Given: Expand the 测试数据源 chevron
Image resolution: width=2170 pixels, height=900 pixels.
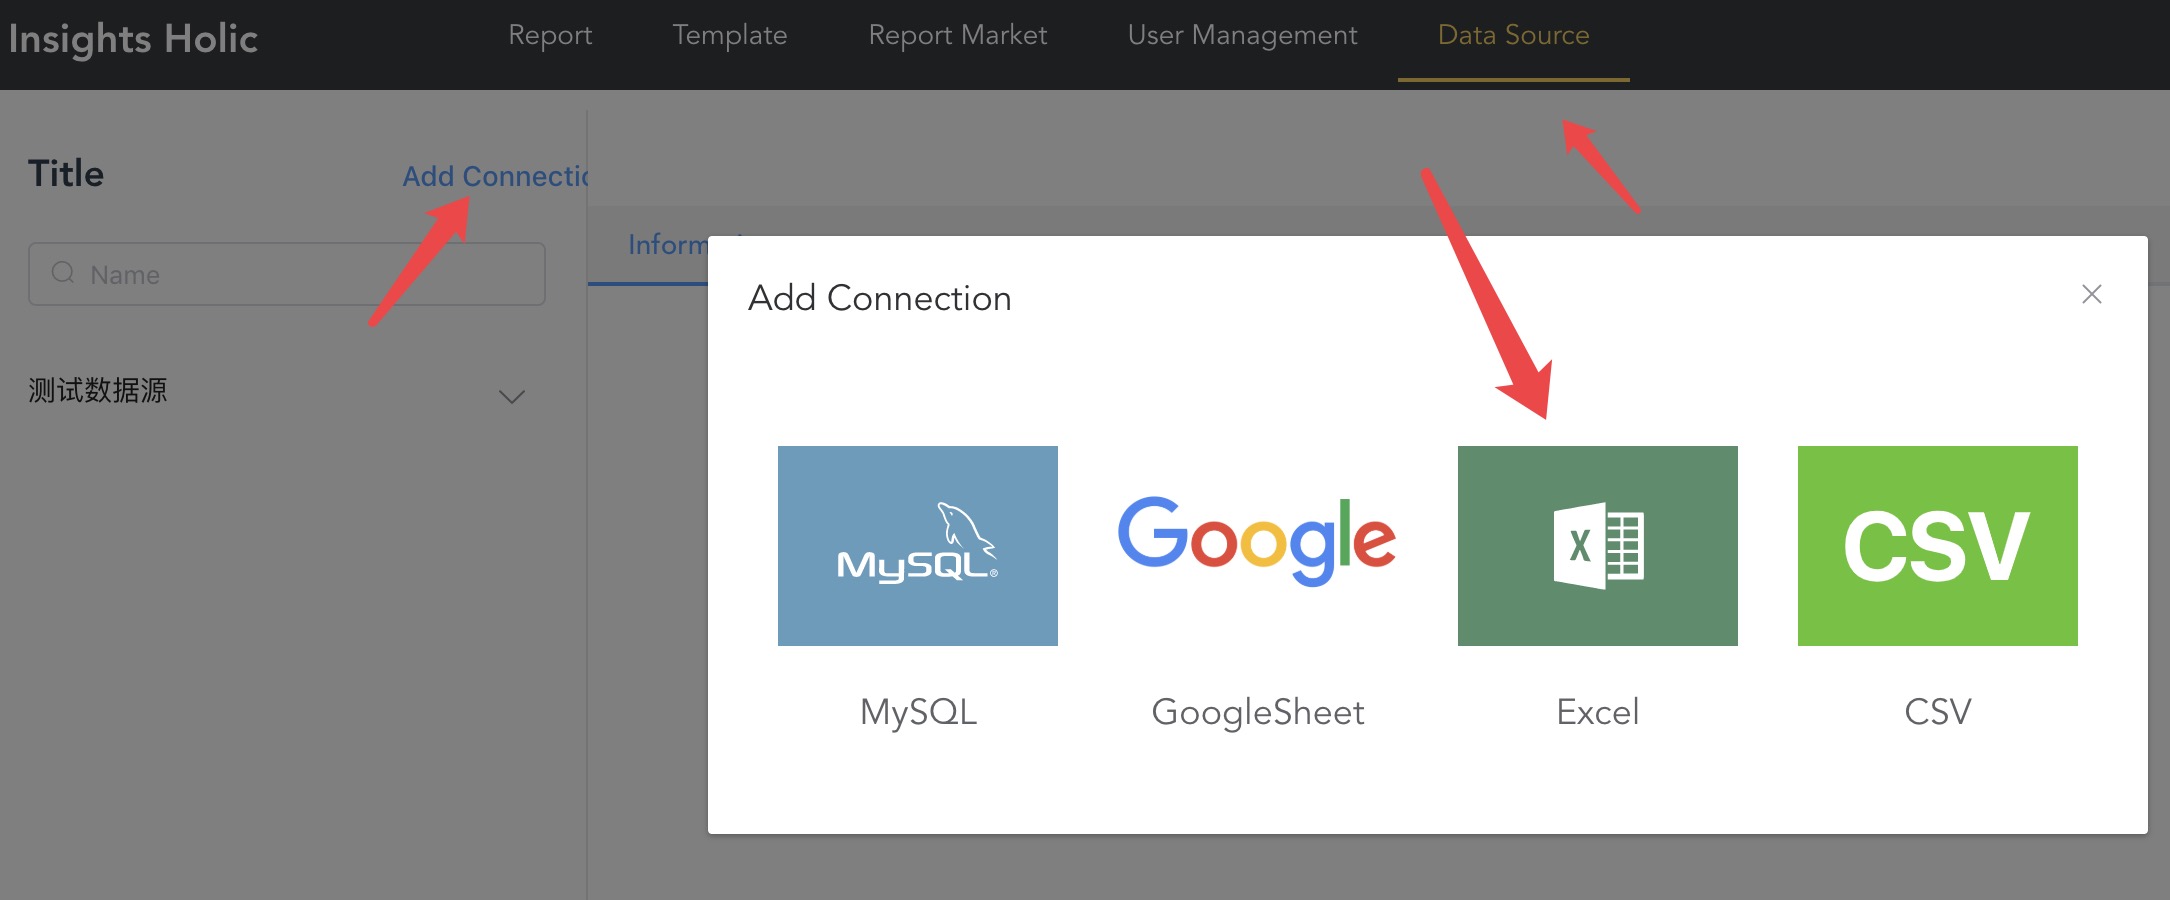Looking at the screenshot, I should pos(511,396).
